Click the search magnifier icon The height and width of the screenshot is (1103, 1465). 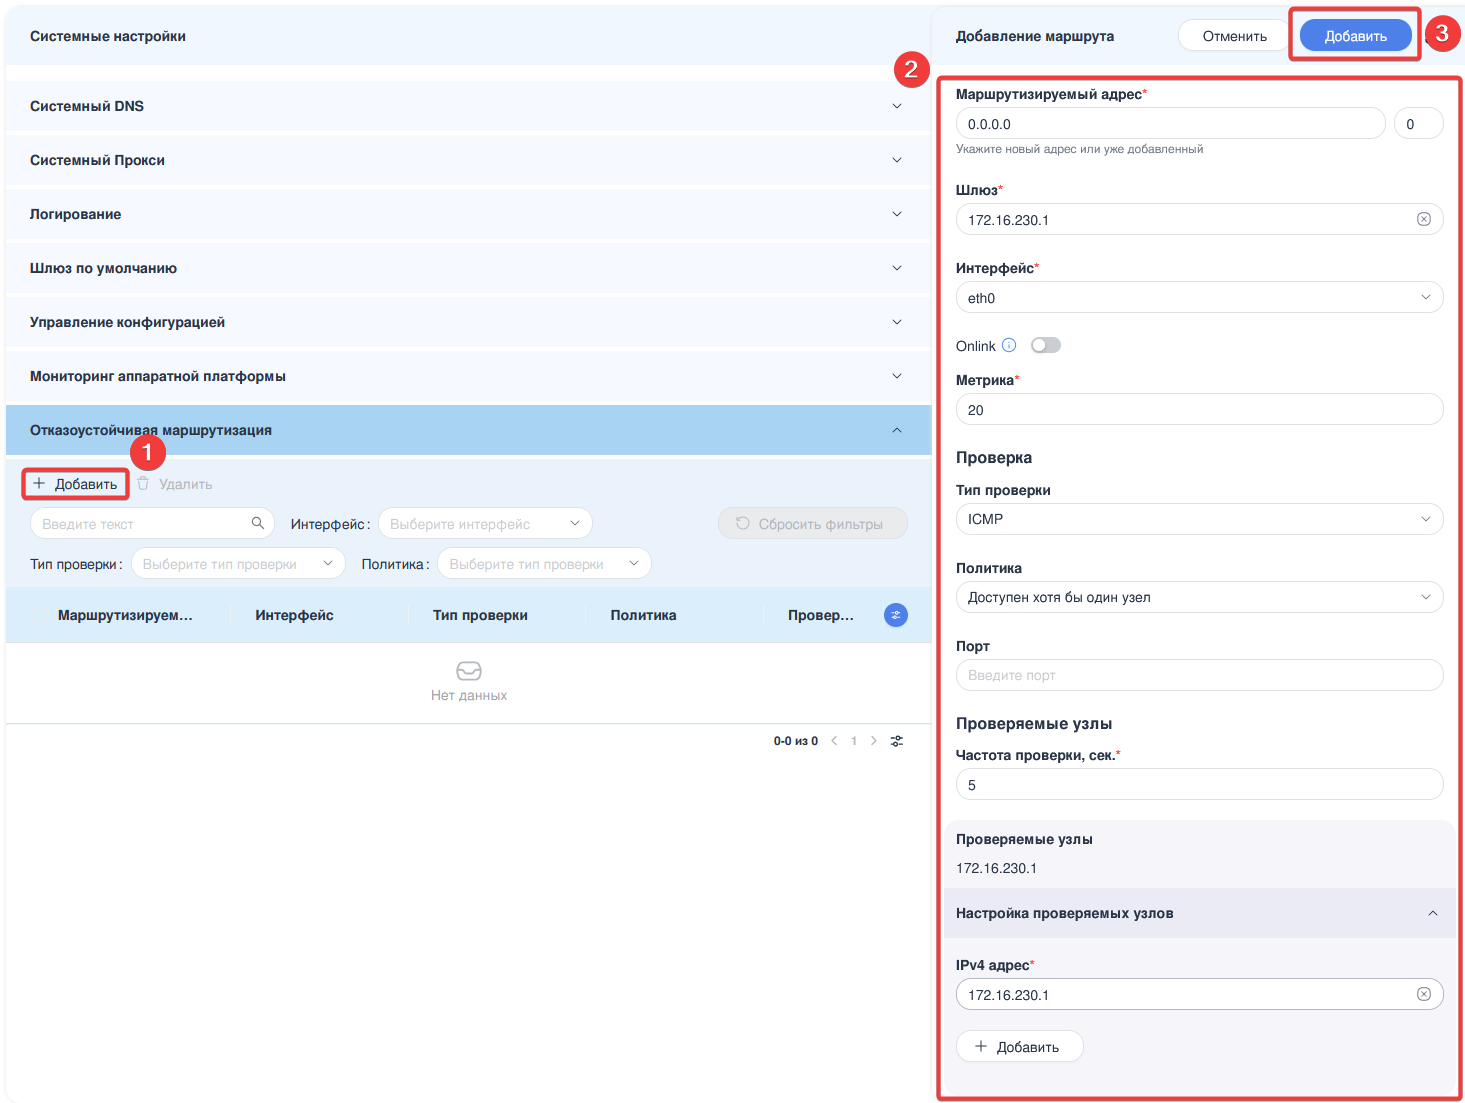[257, 523]
